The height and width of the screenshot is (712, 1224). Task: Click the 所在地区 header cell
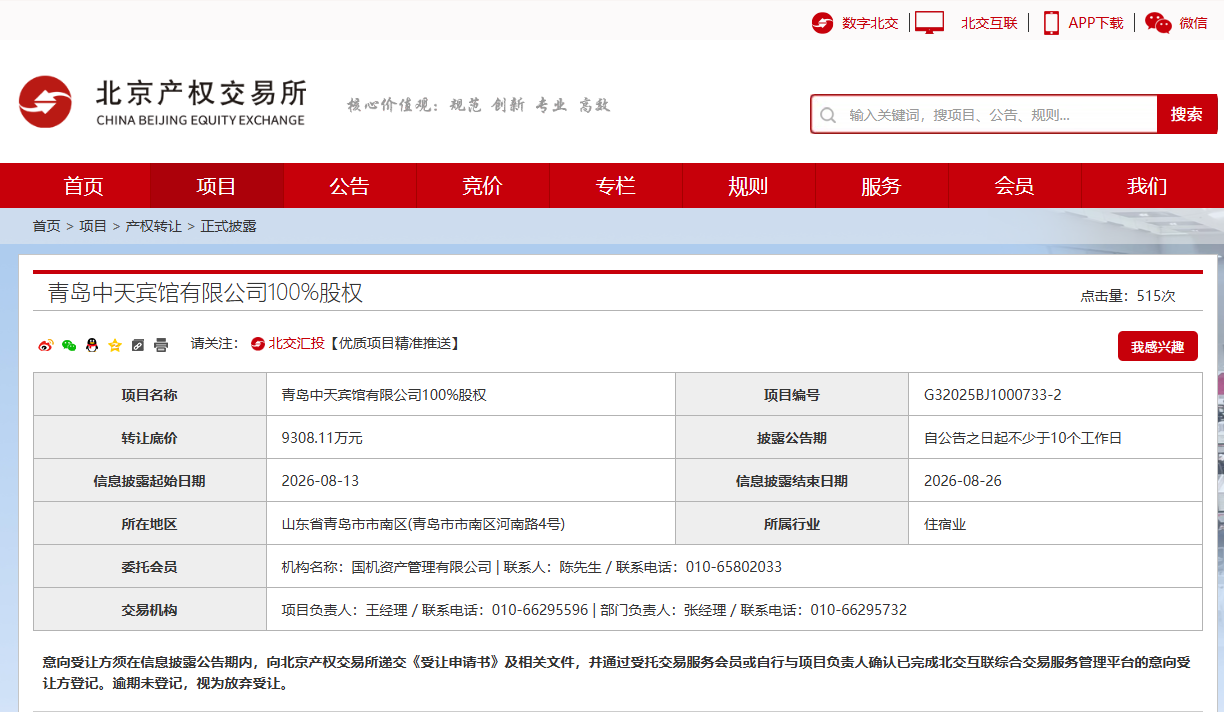click(x=150, y=524)
